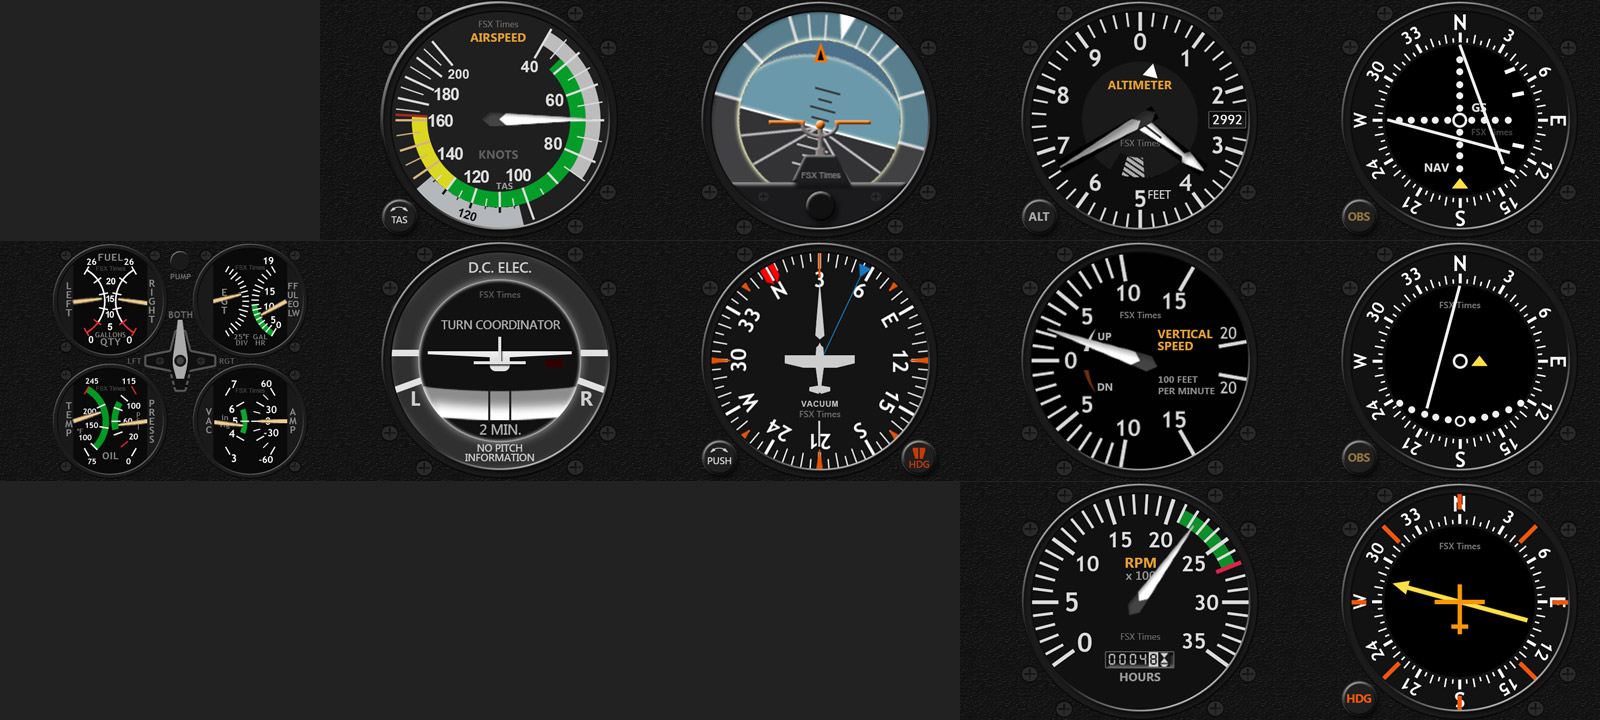Click the attitude indicator adjustment knob

(x=820, y=206)
